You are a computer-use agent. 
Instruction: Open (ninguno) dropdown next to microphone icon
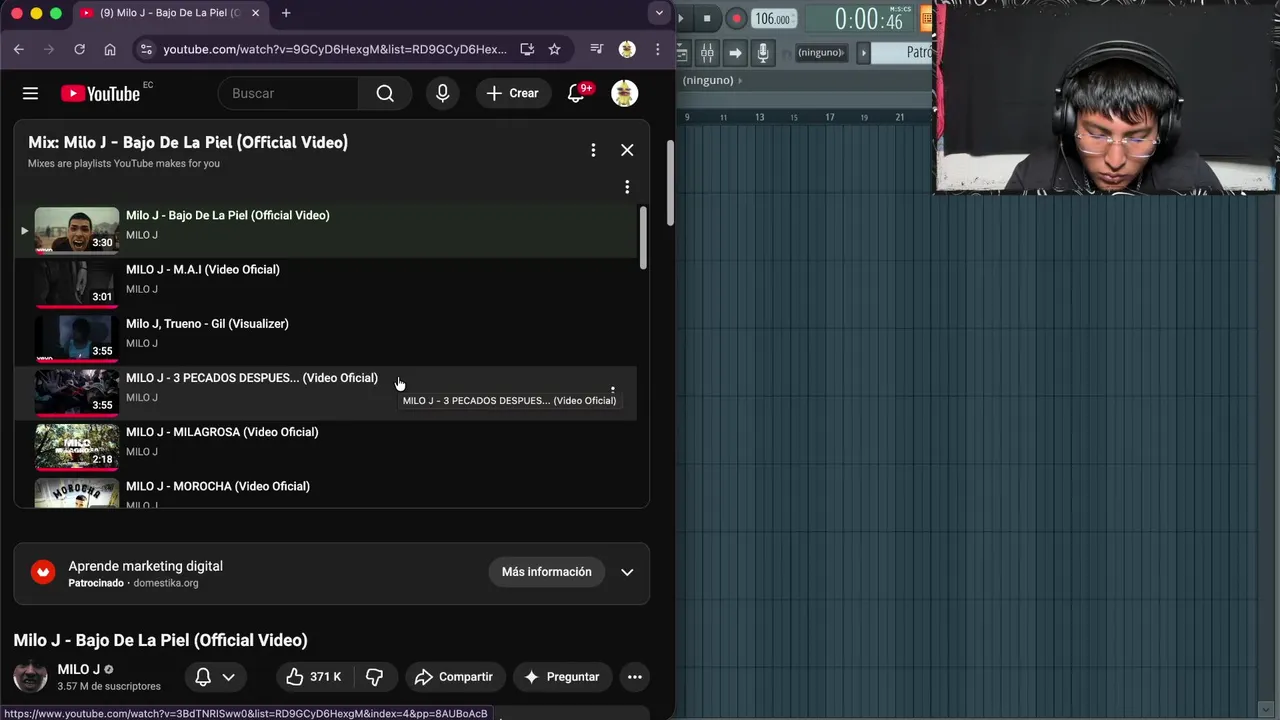pyautogui.click(x=820, y=52)
